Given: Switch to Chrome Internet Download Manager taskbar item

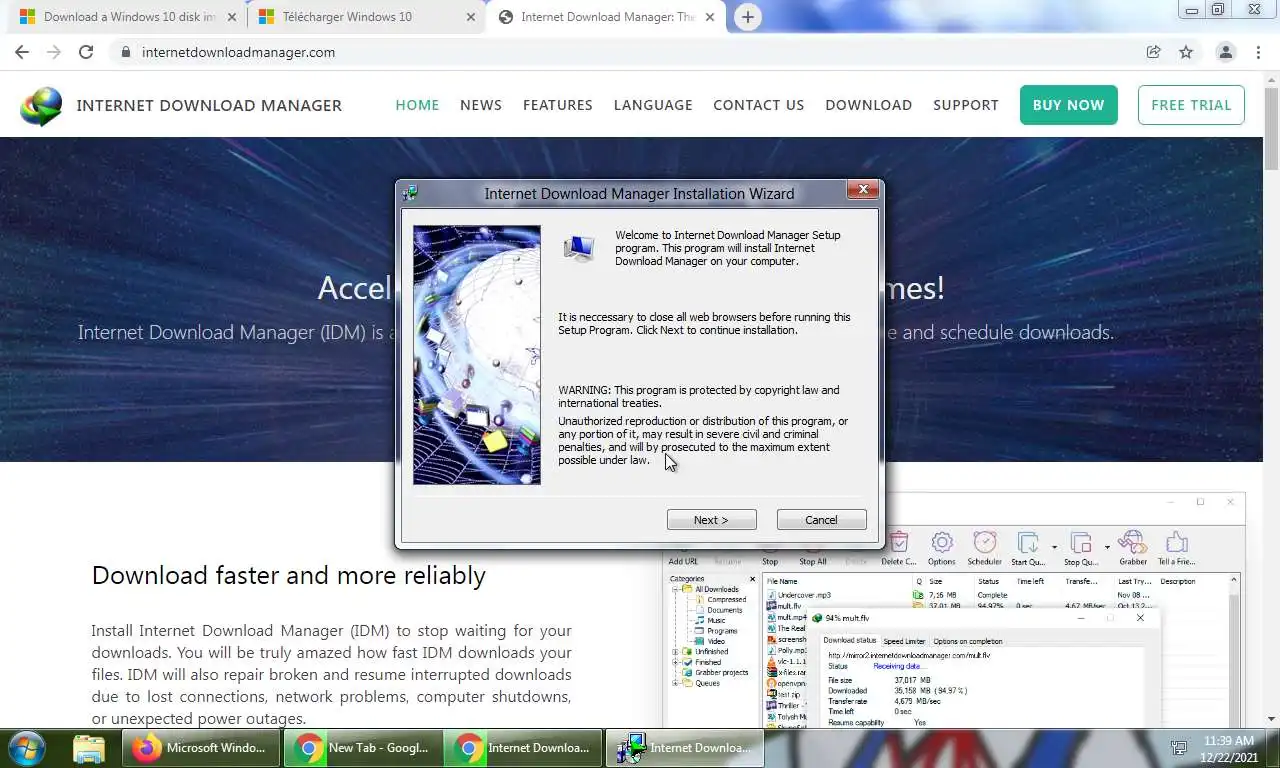Looking at the screenshot, I should tap(525, 748).
